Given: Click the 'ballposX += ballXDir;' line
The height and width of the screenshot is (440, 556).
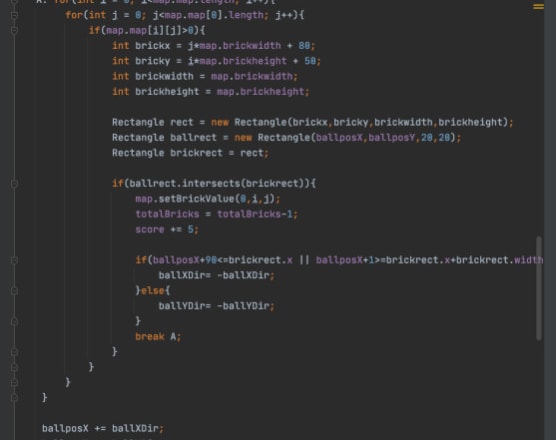Looking at the screenshot, I should [x=103, y=428].
